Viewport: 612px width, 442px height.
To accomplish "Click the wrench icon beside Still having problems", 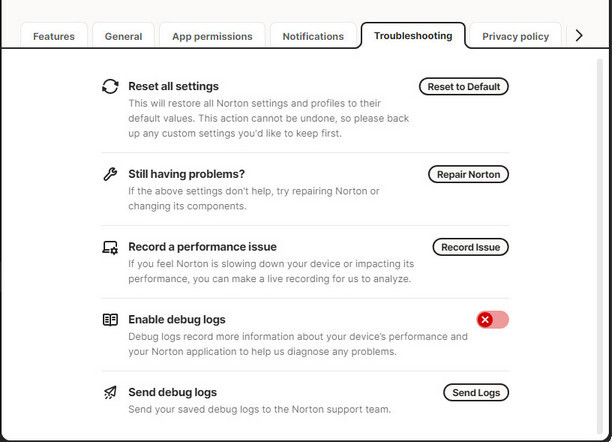I will 111,174.
